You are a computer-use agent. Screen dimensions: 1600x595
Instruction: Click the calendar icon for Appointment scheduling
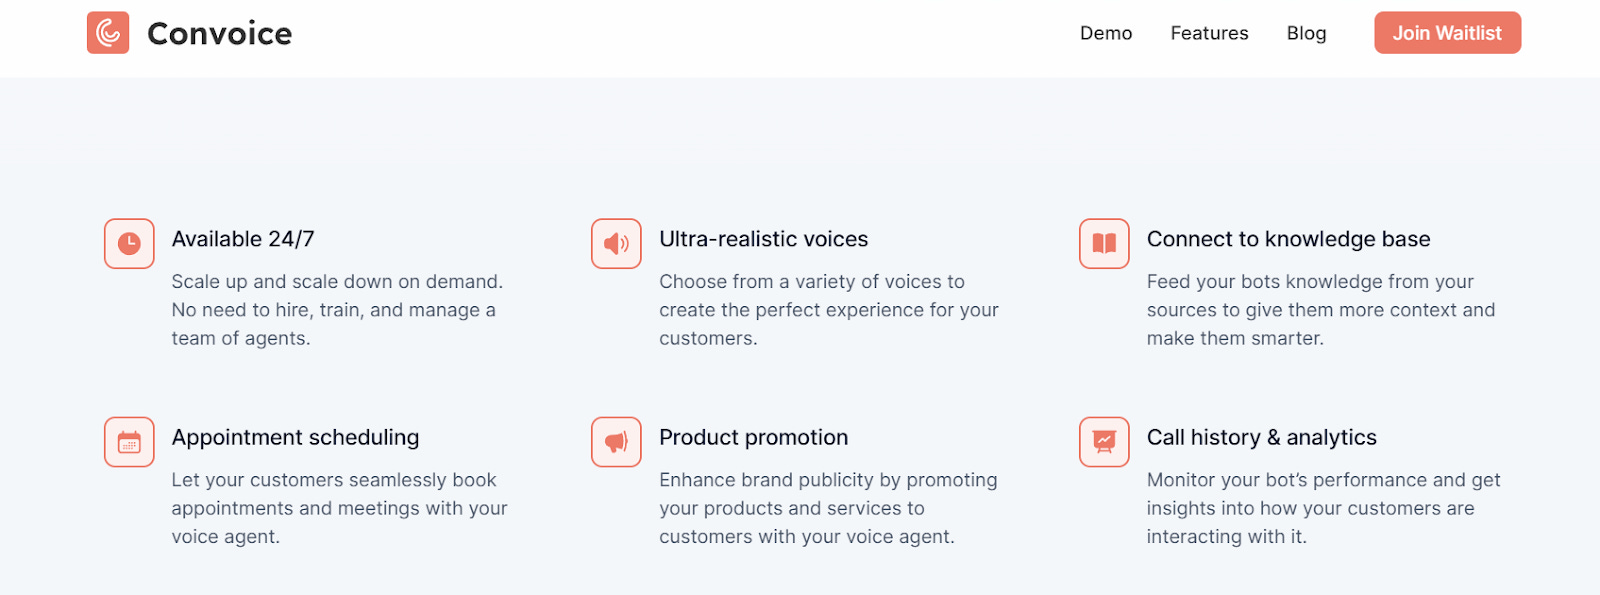129,442
